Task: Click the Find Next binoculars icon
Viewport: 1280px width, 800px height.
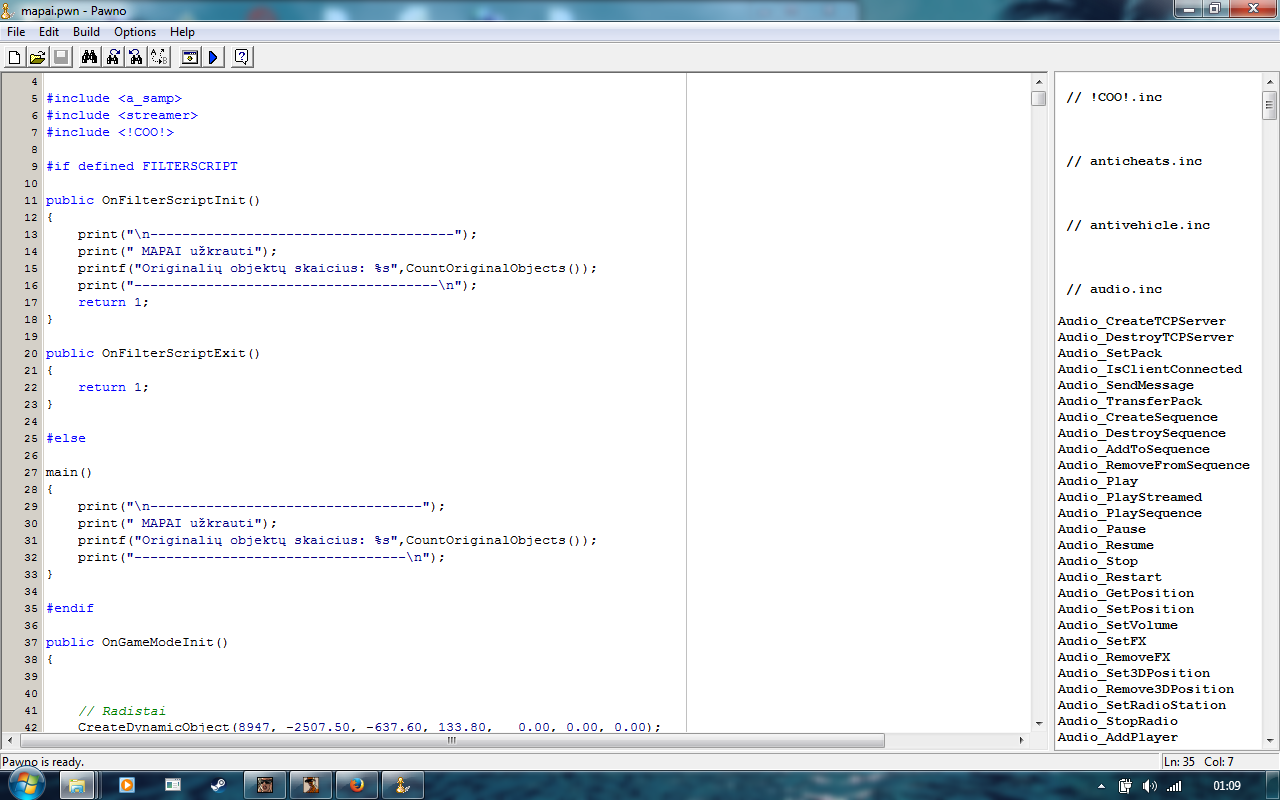Action: [112, 57]
